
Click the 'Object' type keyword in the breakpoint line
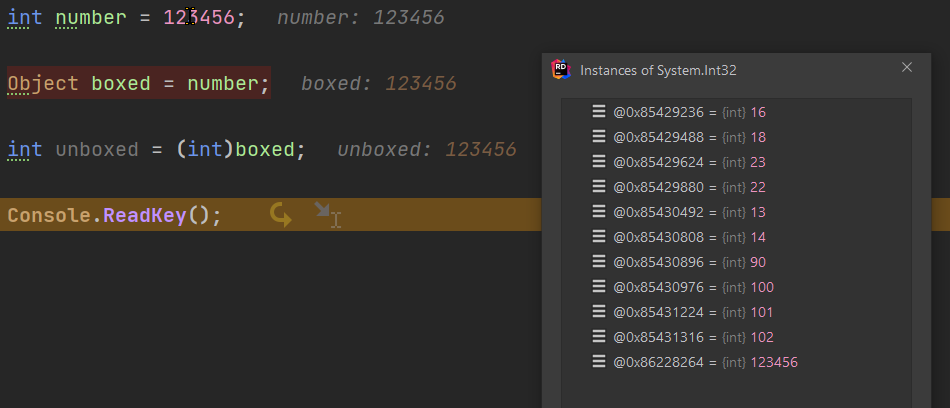[x=42, y=84]
